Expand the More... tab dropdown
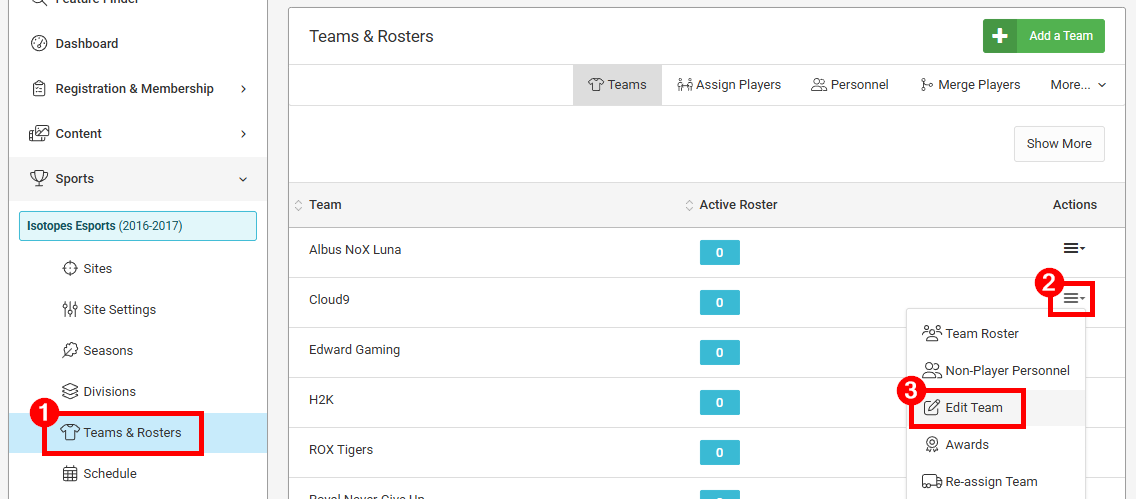Viewport: 1136px width, 499px height. click(1078, 85)
